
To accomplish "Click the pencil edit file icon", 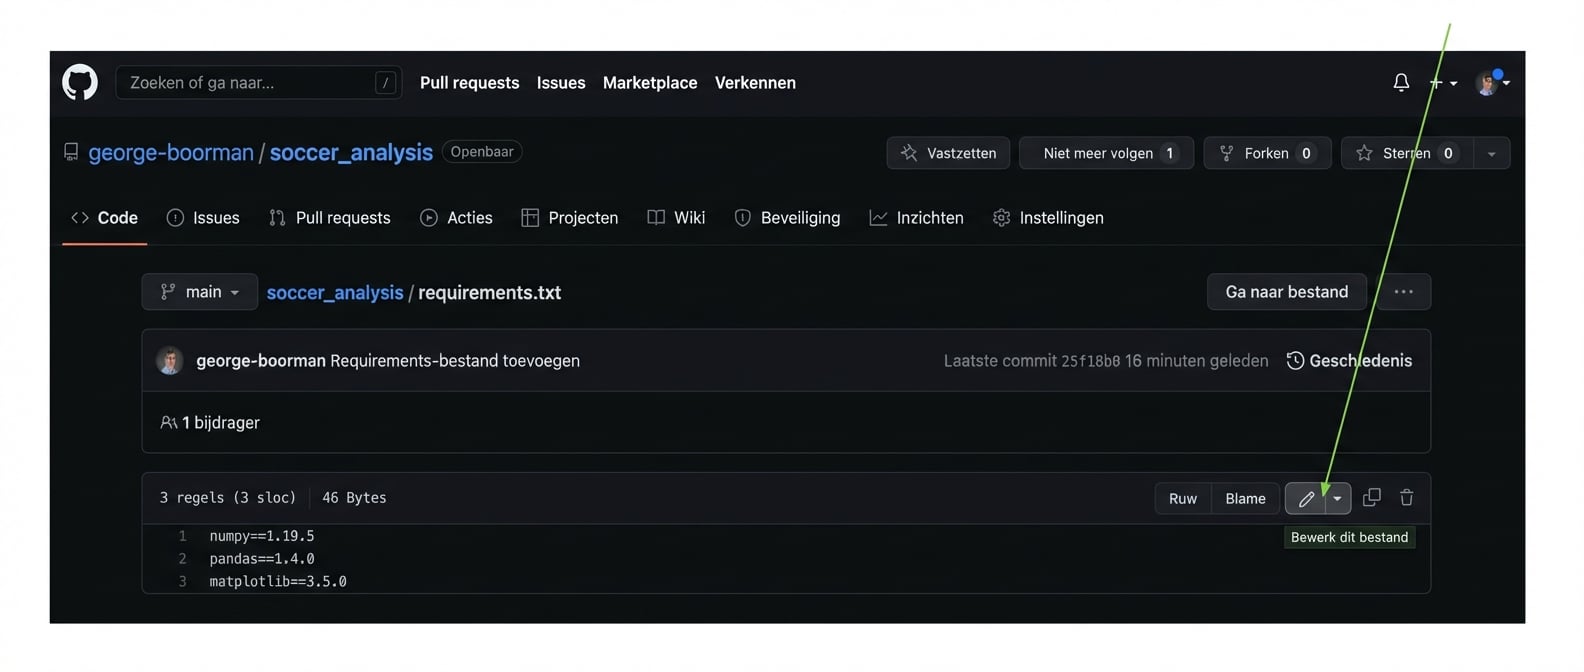I will [x=1305, y=498].
